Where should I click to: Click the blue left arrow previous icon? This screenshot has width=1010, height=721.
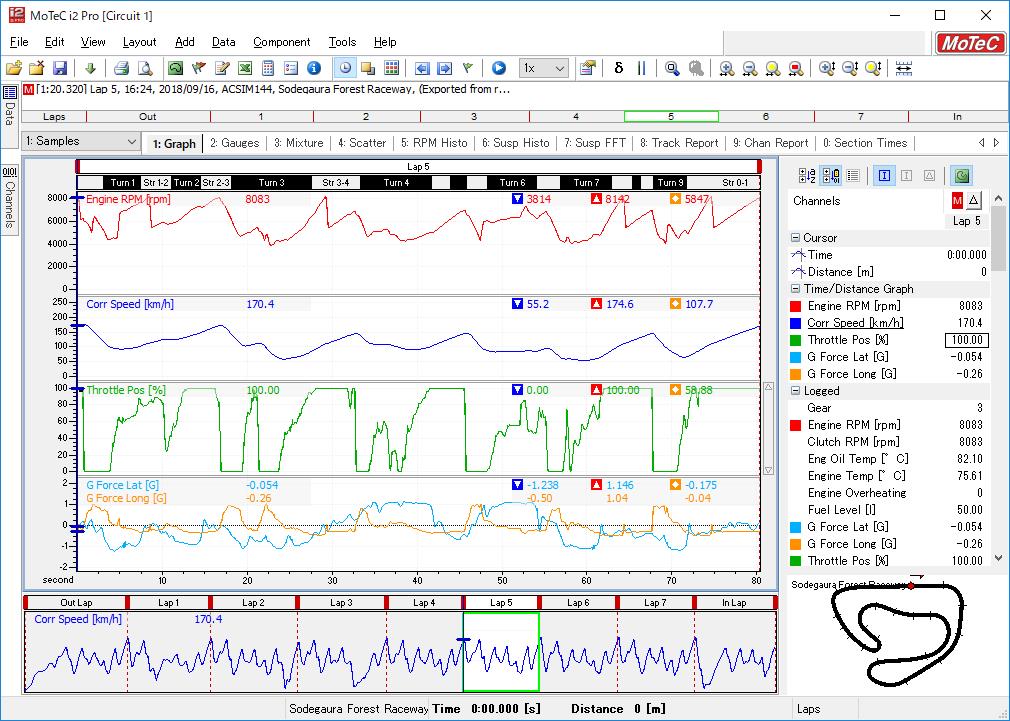tap(422, 68)
